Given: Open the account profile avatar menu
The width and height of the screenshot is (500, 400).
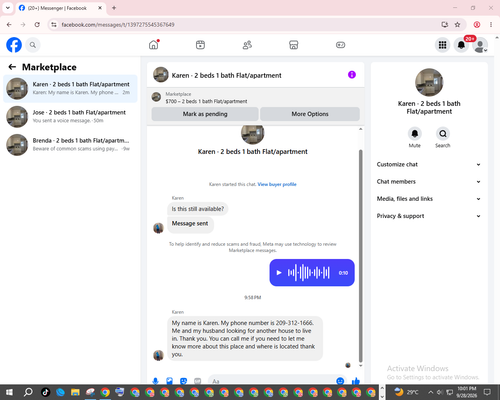Looking at the screenshot, I should click(x=480, y=45).
